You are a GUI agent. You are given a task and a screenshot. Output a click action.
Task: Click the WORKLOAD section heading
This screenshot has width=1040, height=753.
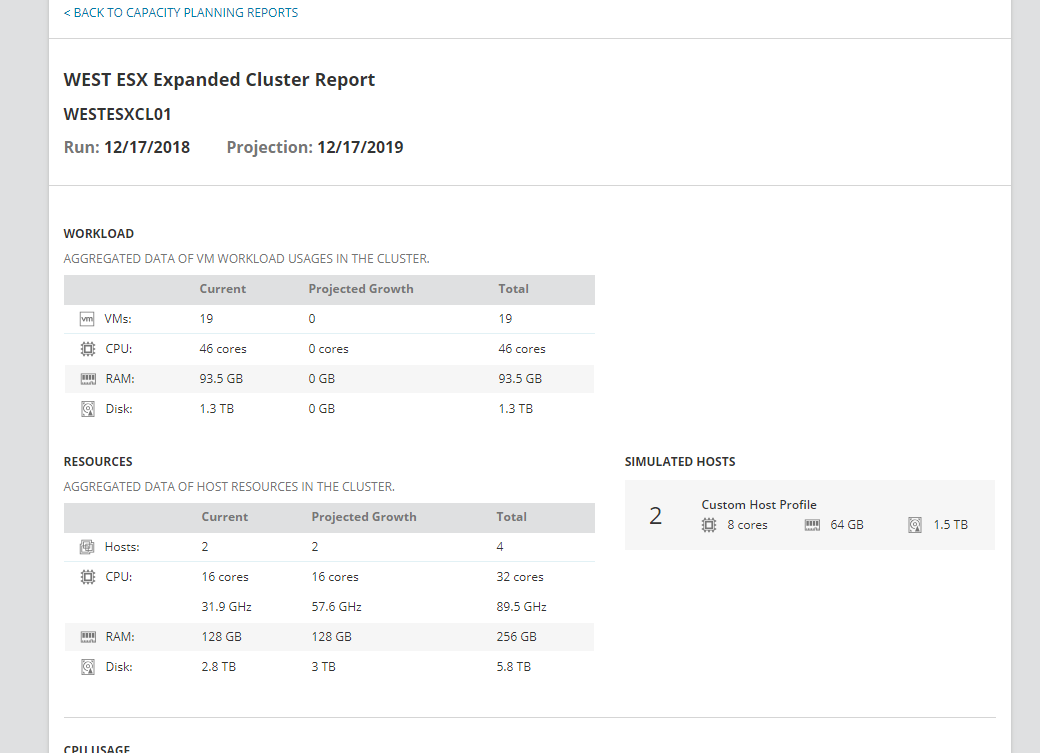(99, 234)
